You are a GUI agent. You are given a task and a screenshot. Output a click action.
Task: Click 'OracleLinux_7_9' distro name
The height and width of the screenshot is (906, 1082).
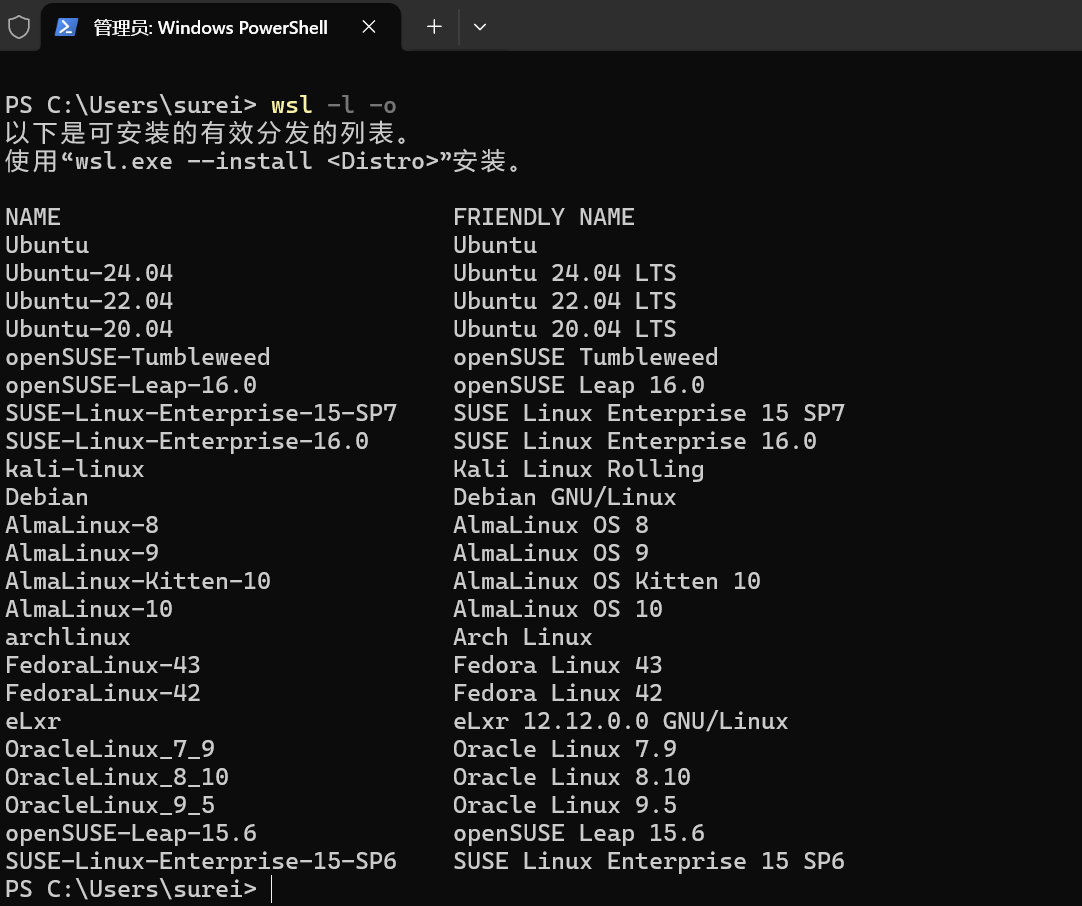[x=110, y=749]
